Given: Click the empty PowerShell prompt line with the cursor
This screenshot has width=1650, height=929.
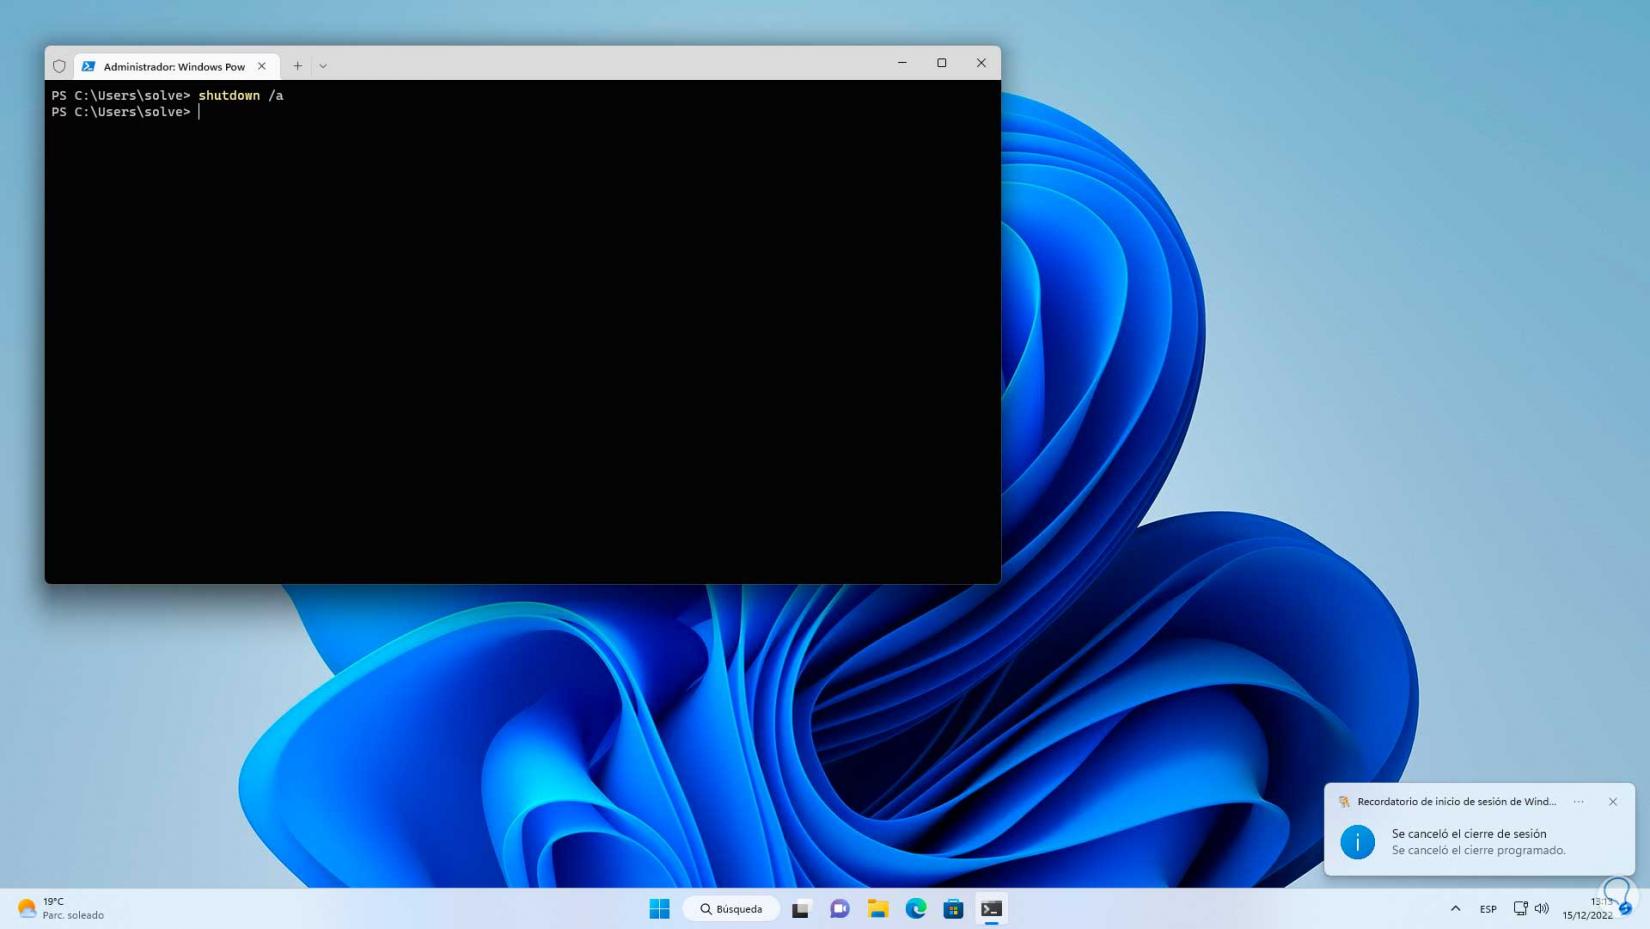Looking at the screenshot, I should 126,112.
